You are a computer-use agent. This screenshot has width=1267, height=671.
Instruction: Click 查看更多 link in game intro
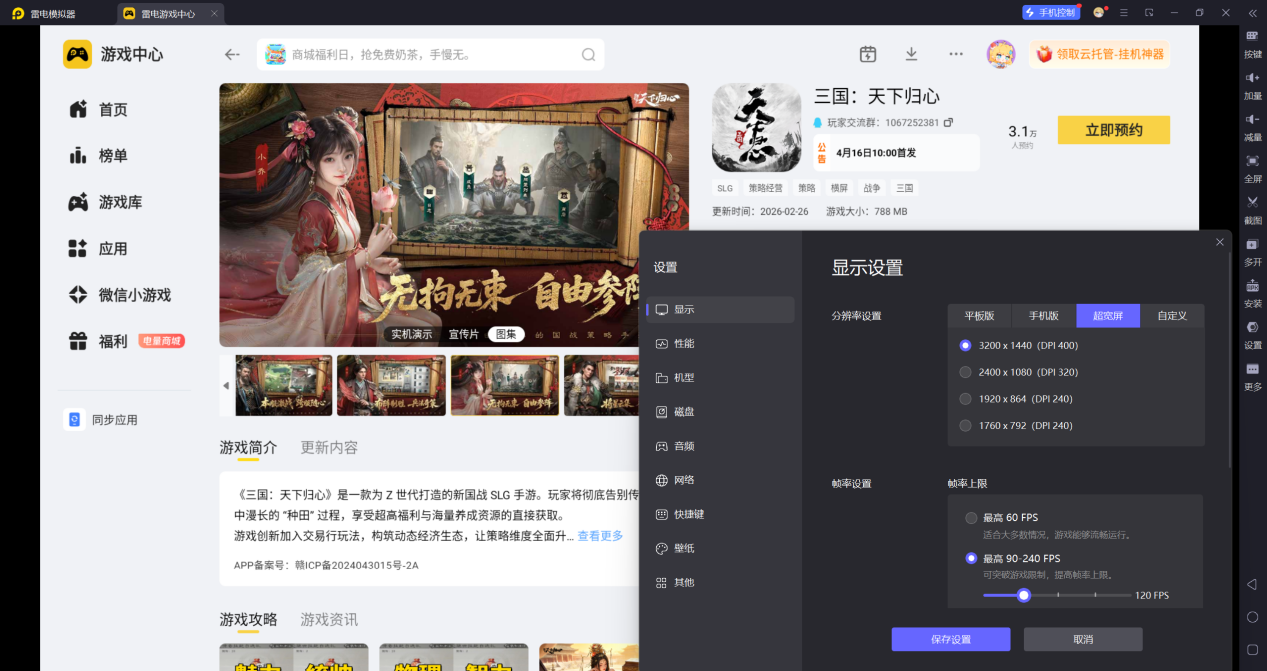click(600, 536)
